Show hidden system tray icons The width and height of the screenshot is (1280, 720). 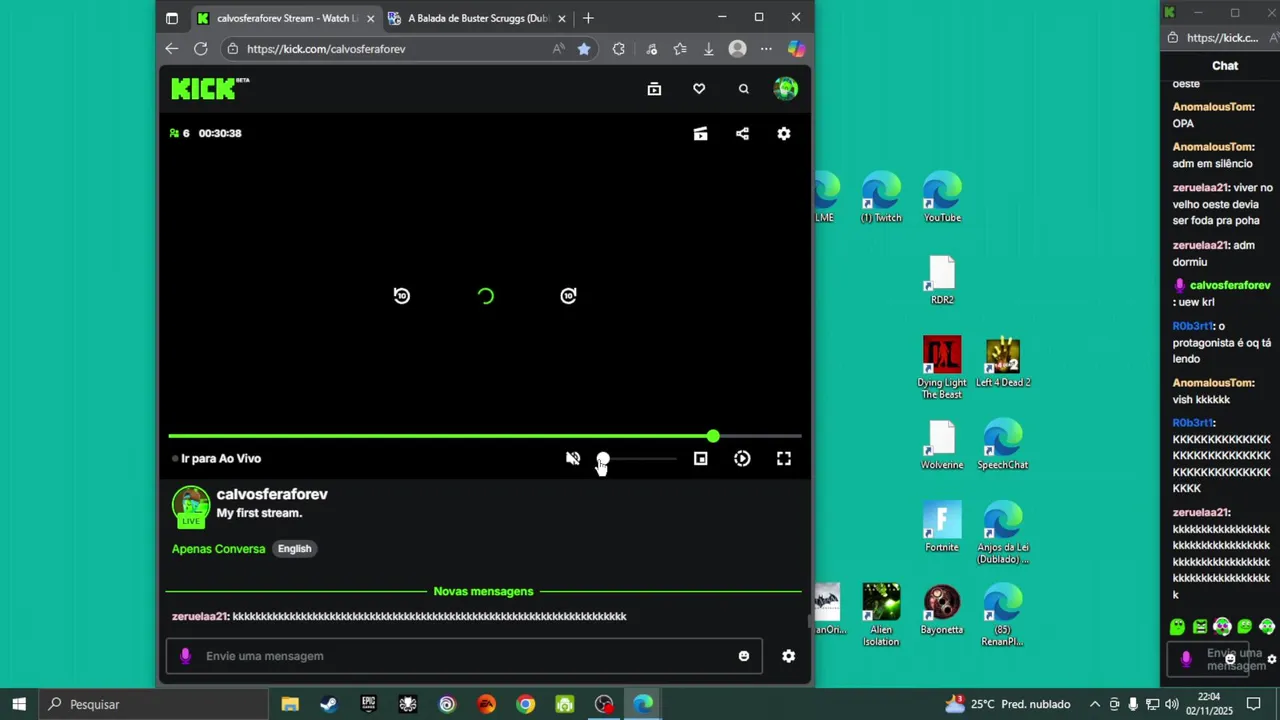point(1094,704)
